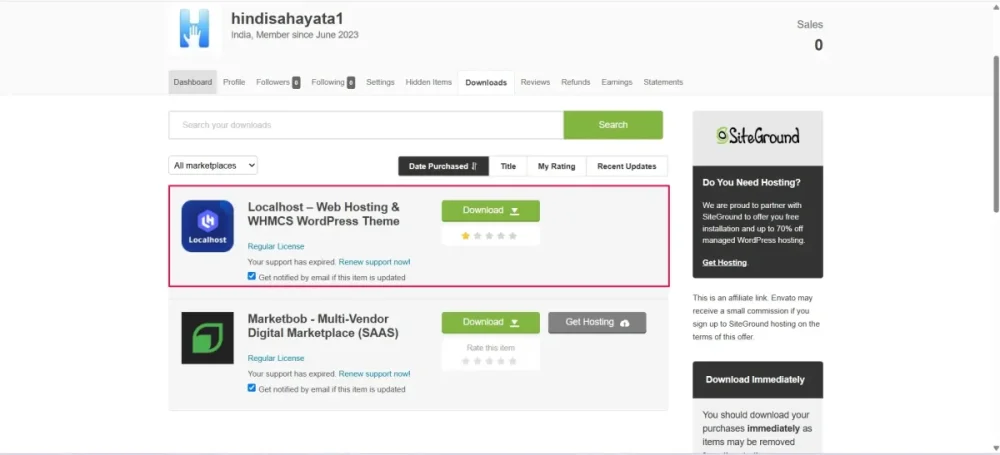1000x455 pixels.
Task: Open the Reviews tab
Action: (x=535, y=82)
